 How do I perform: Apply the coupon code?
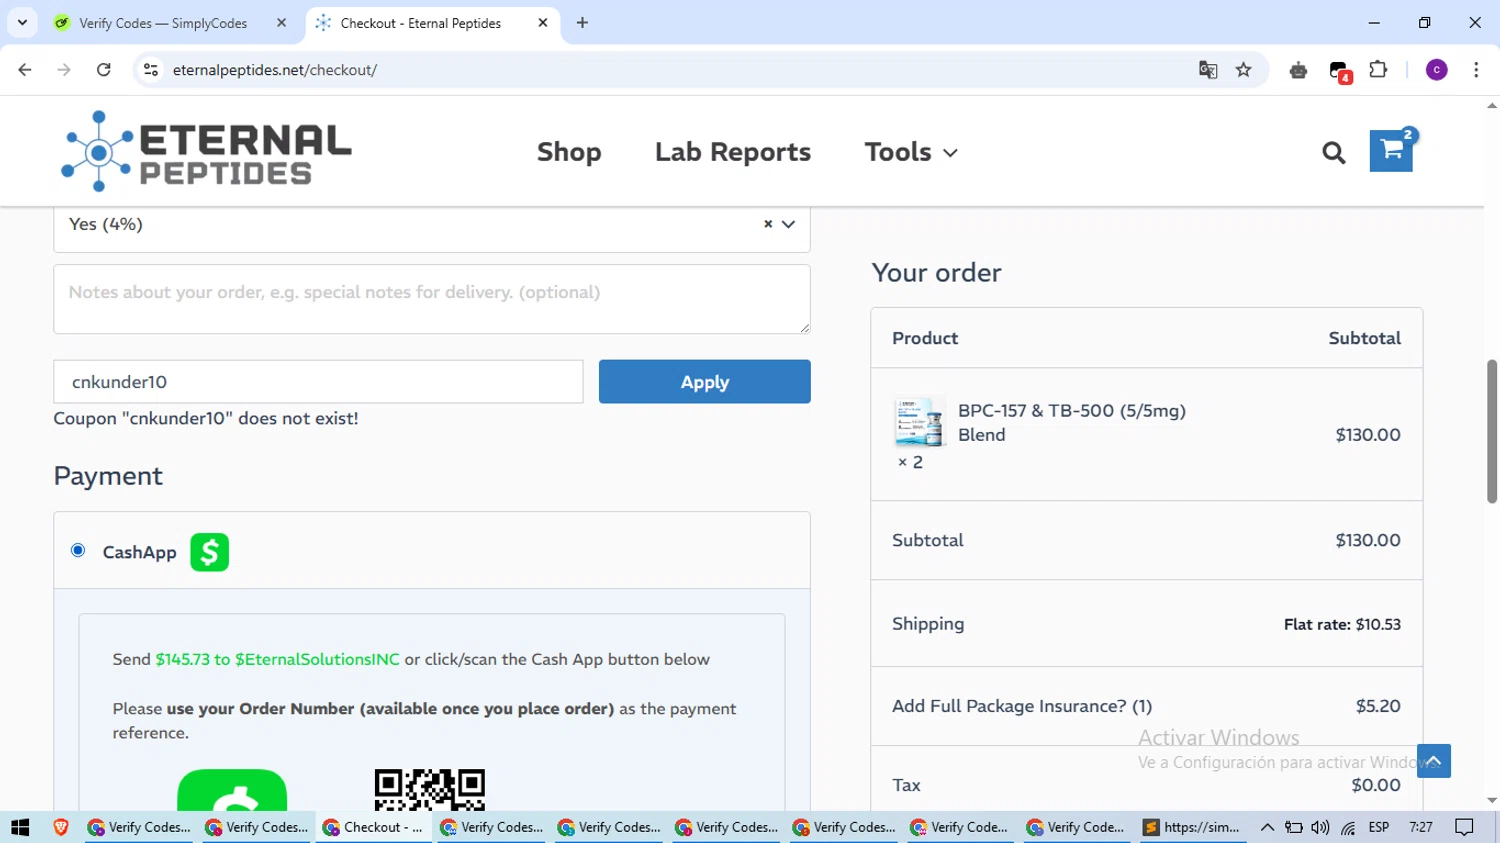click(x=705, y=382)
